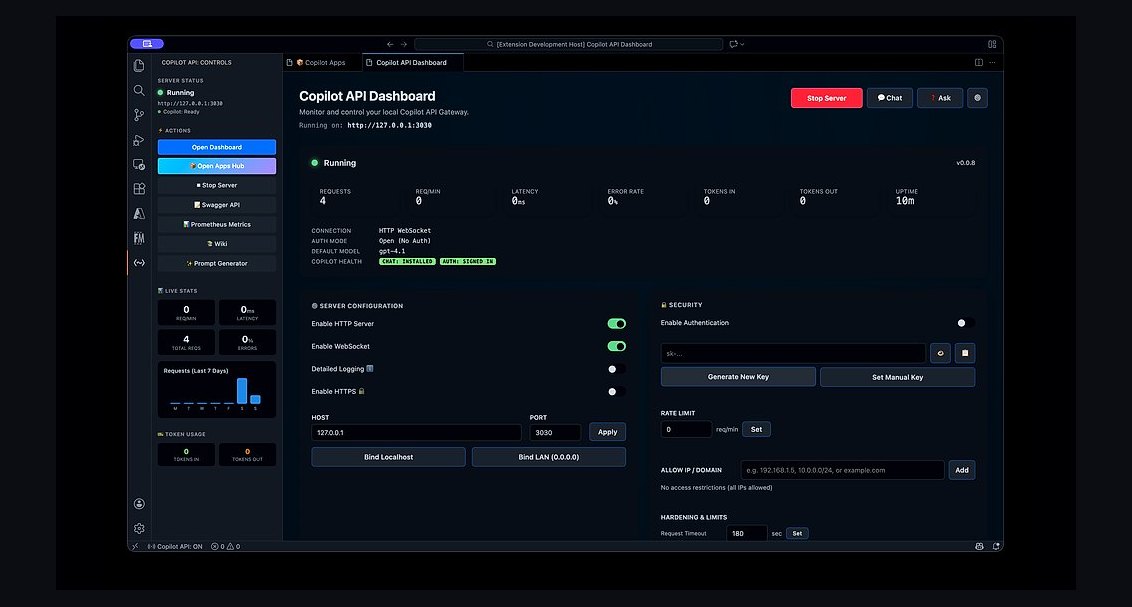Click the Open Apps Hub button
Screen dimensions: 1132x607
pos(217,166)
